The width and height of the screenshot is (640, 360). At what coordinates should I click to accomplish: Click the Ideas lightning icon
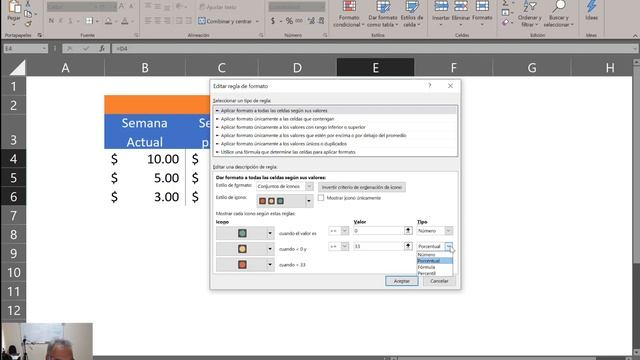(x=591, y=6)
